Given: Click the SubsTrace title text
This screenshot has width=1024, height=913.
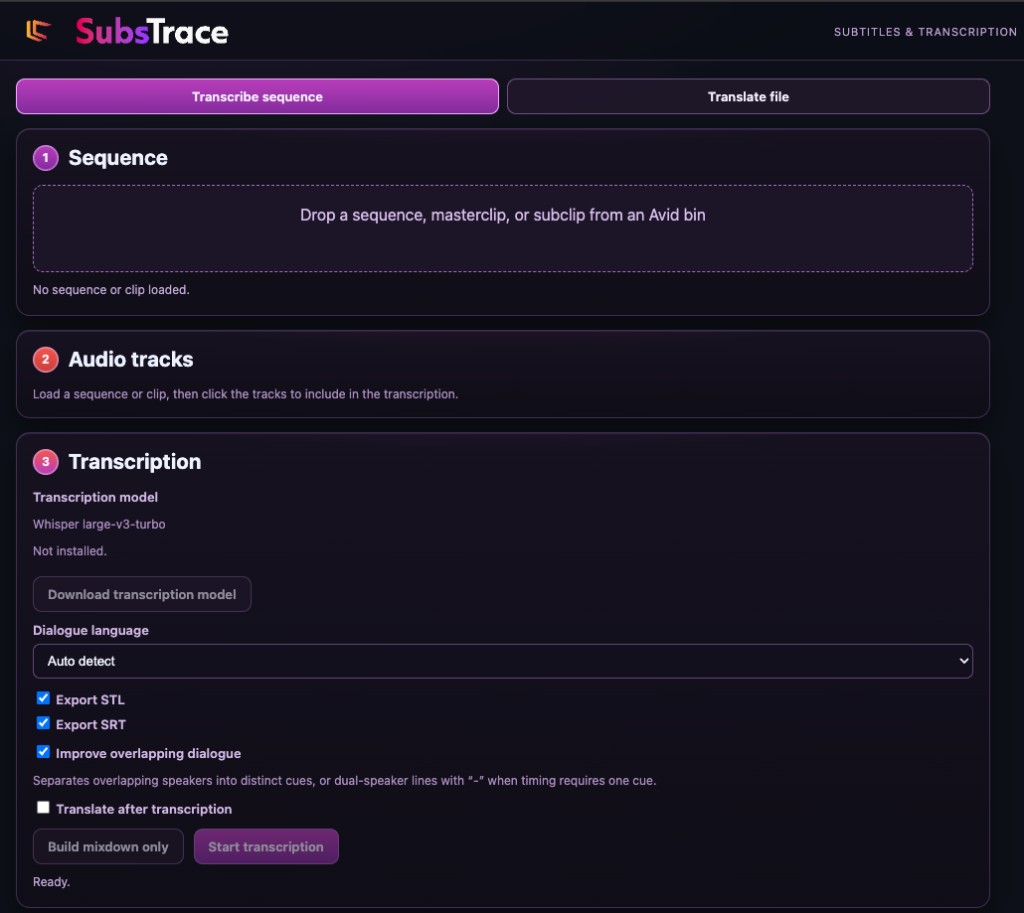Looking at the screenshot, I should (152, 31).
